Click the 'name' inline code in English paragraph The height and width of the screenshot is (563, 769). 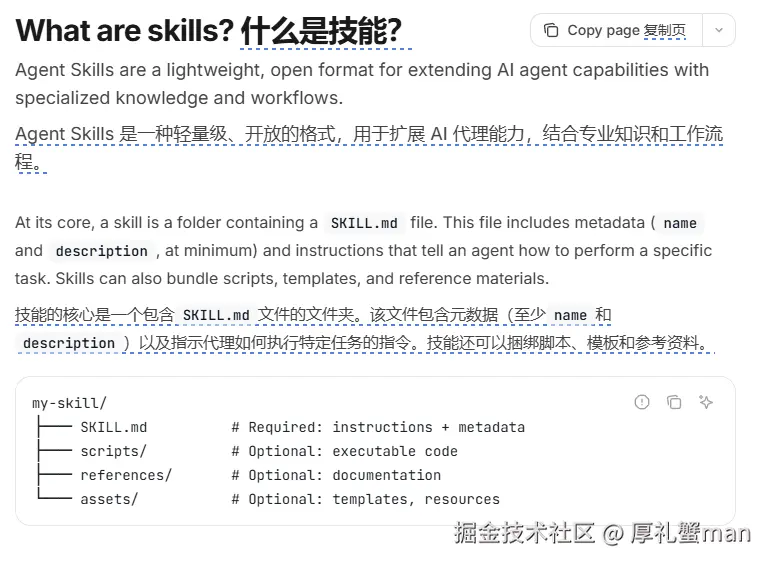pyautogui.click(x=680, y=223)
